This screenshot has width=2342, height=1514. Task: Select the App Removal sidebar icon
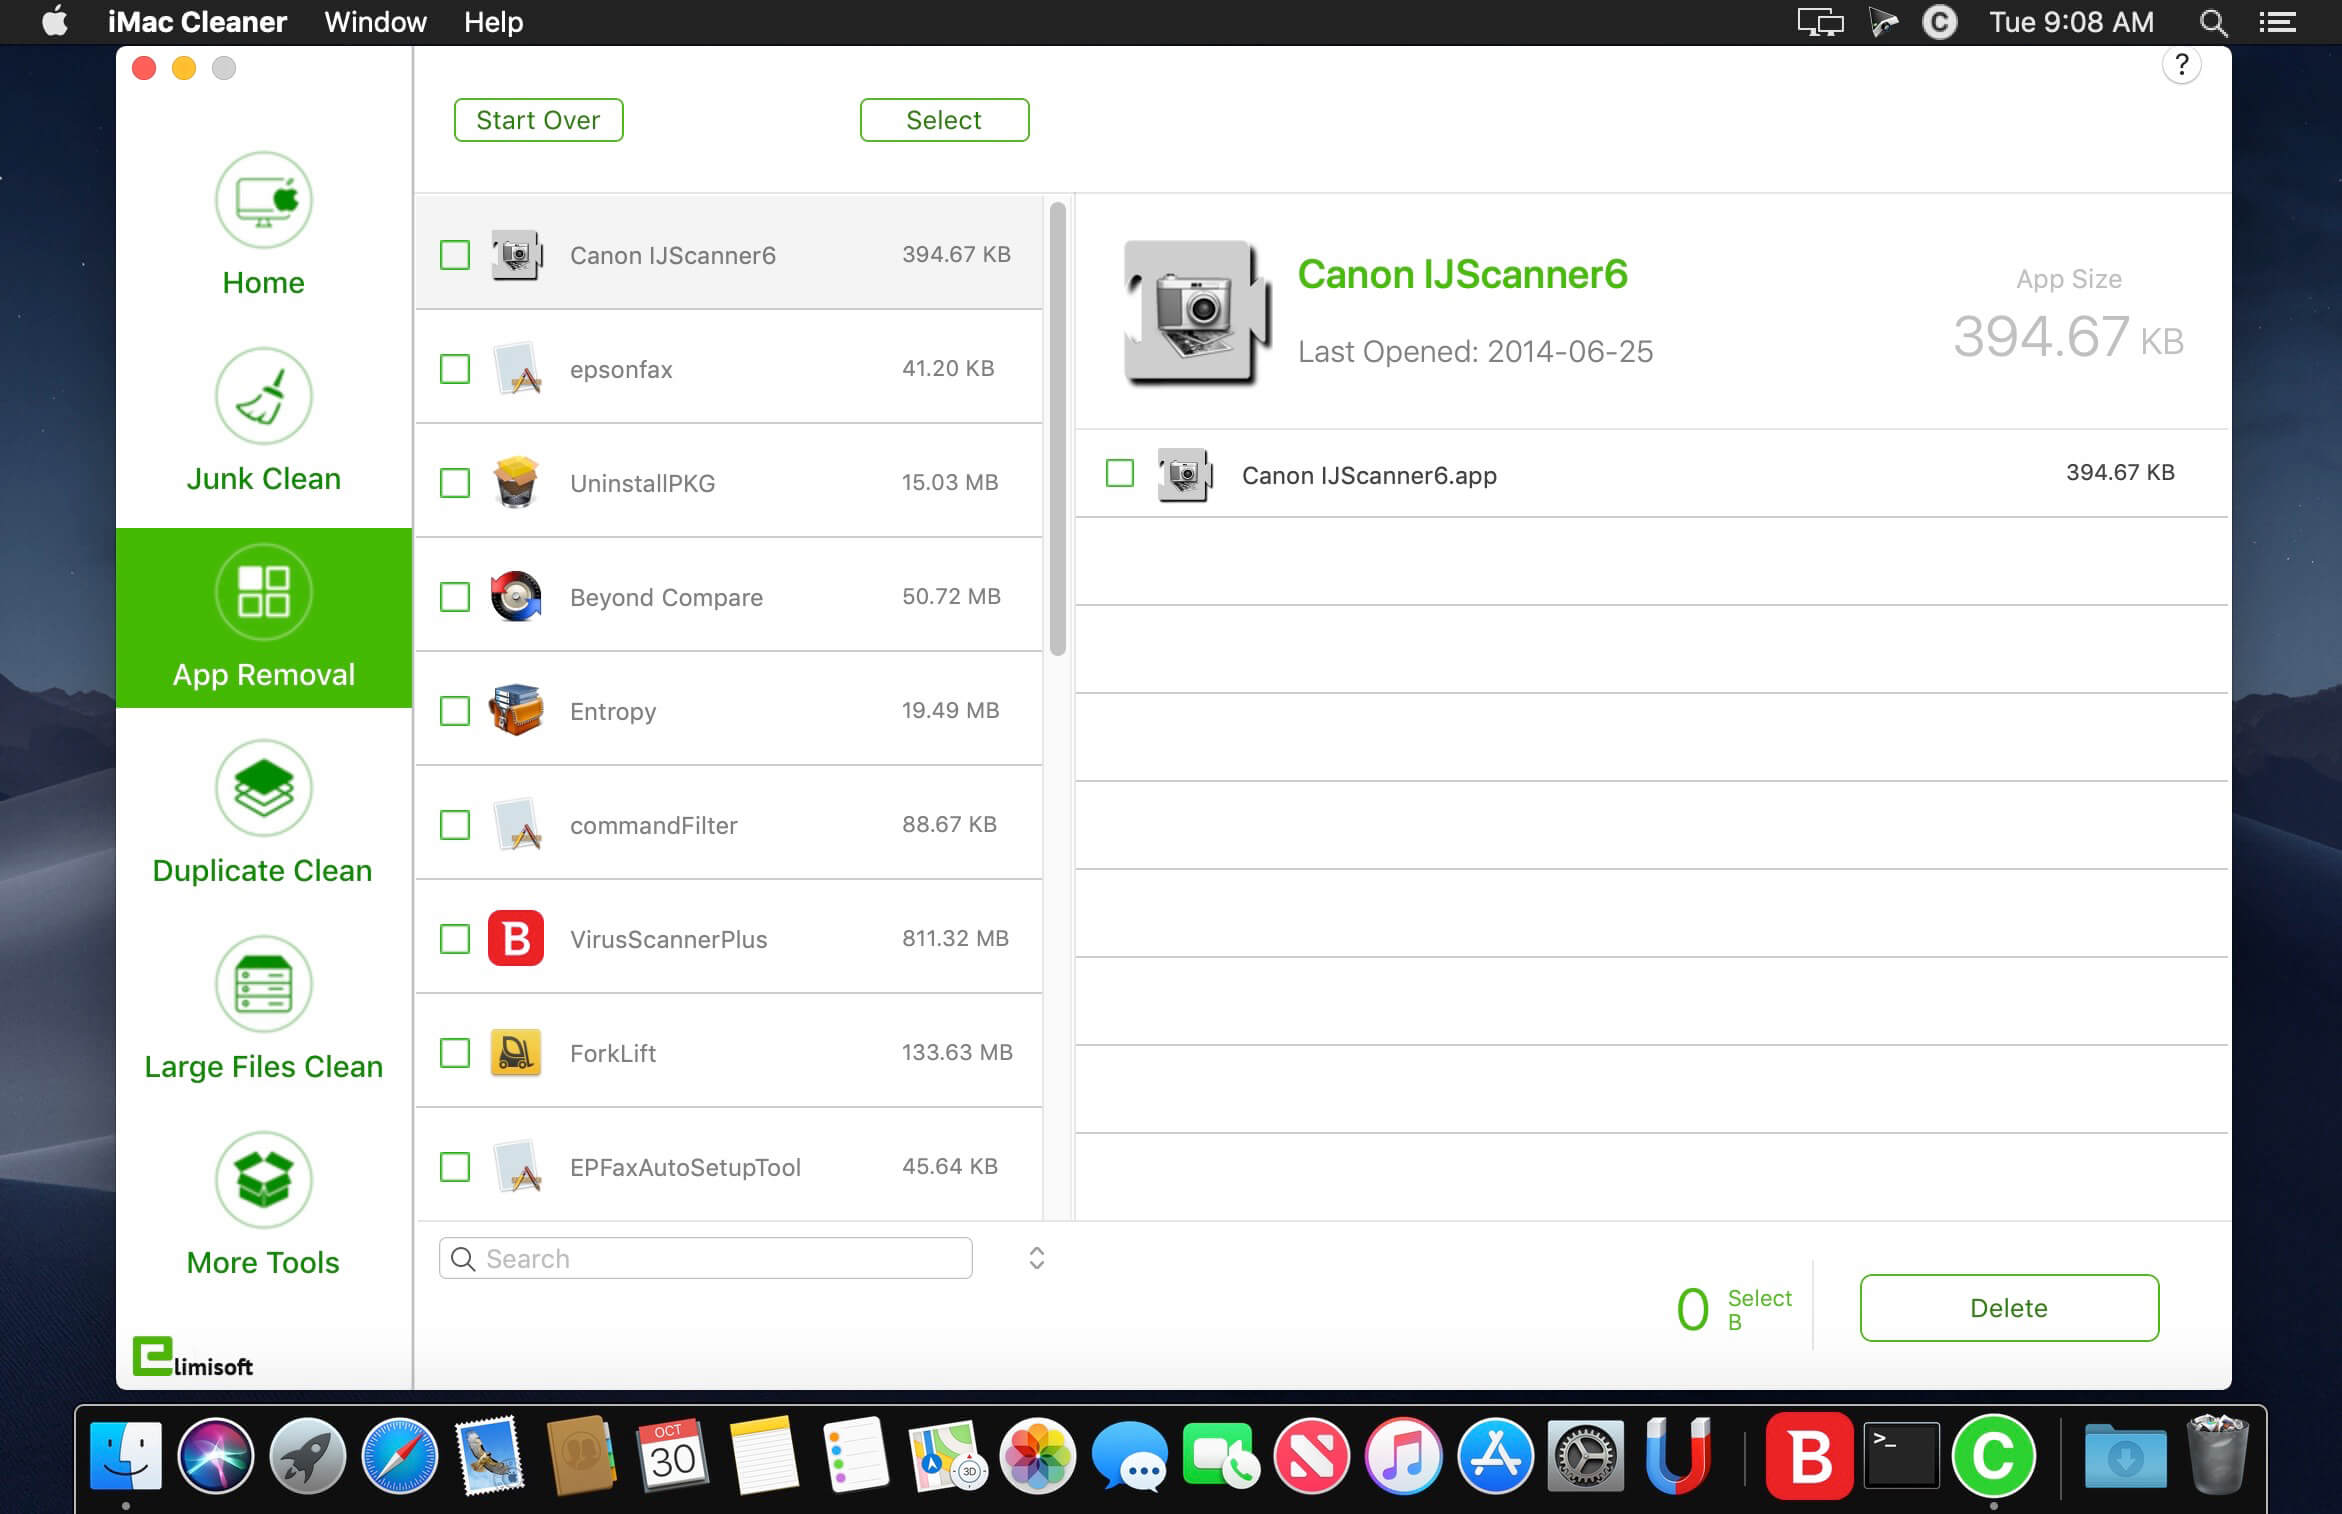tap(264, 592)
